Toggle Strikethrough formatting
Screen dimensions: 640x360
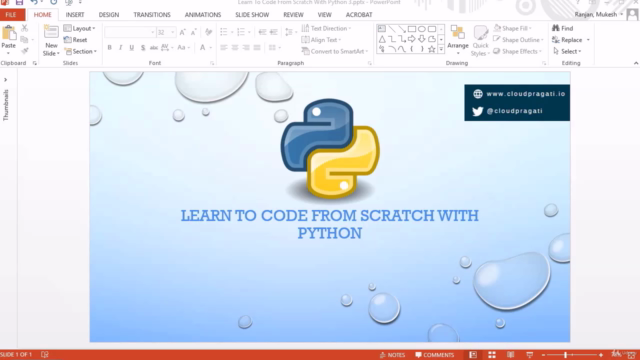tap(154, 48)
